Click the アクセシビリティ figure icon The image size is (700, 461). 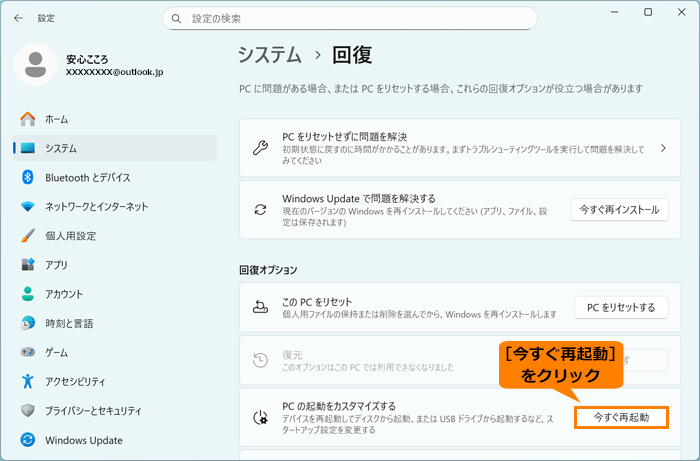tap(28, 381)
